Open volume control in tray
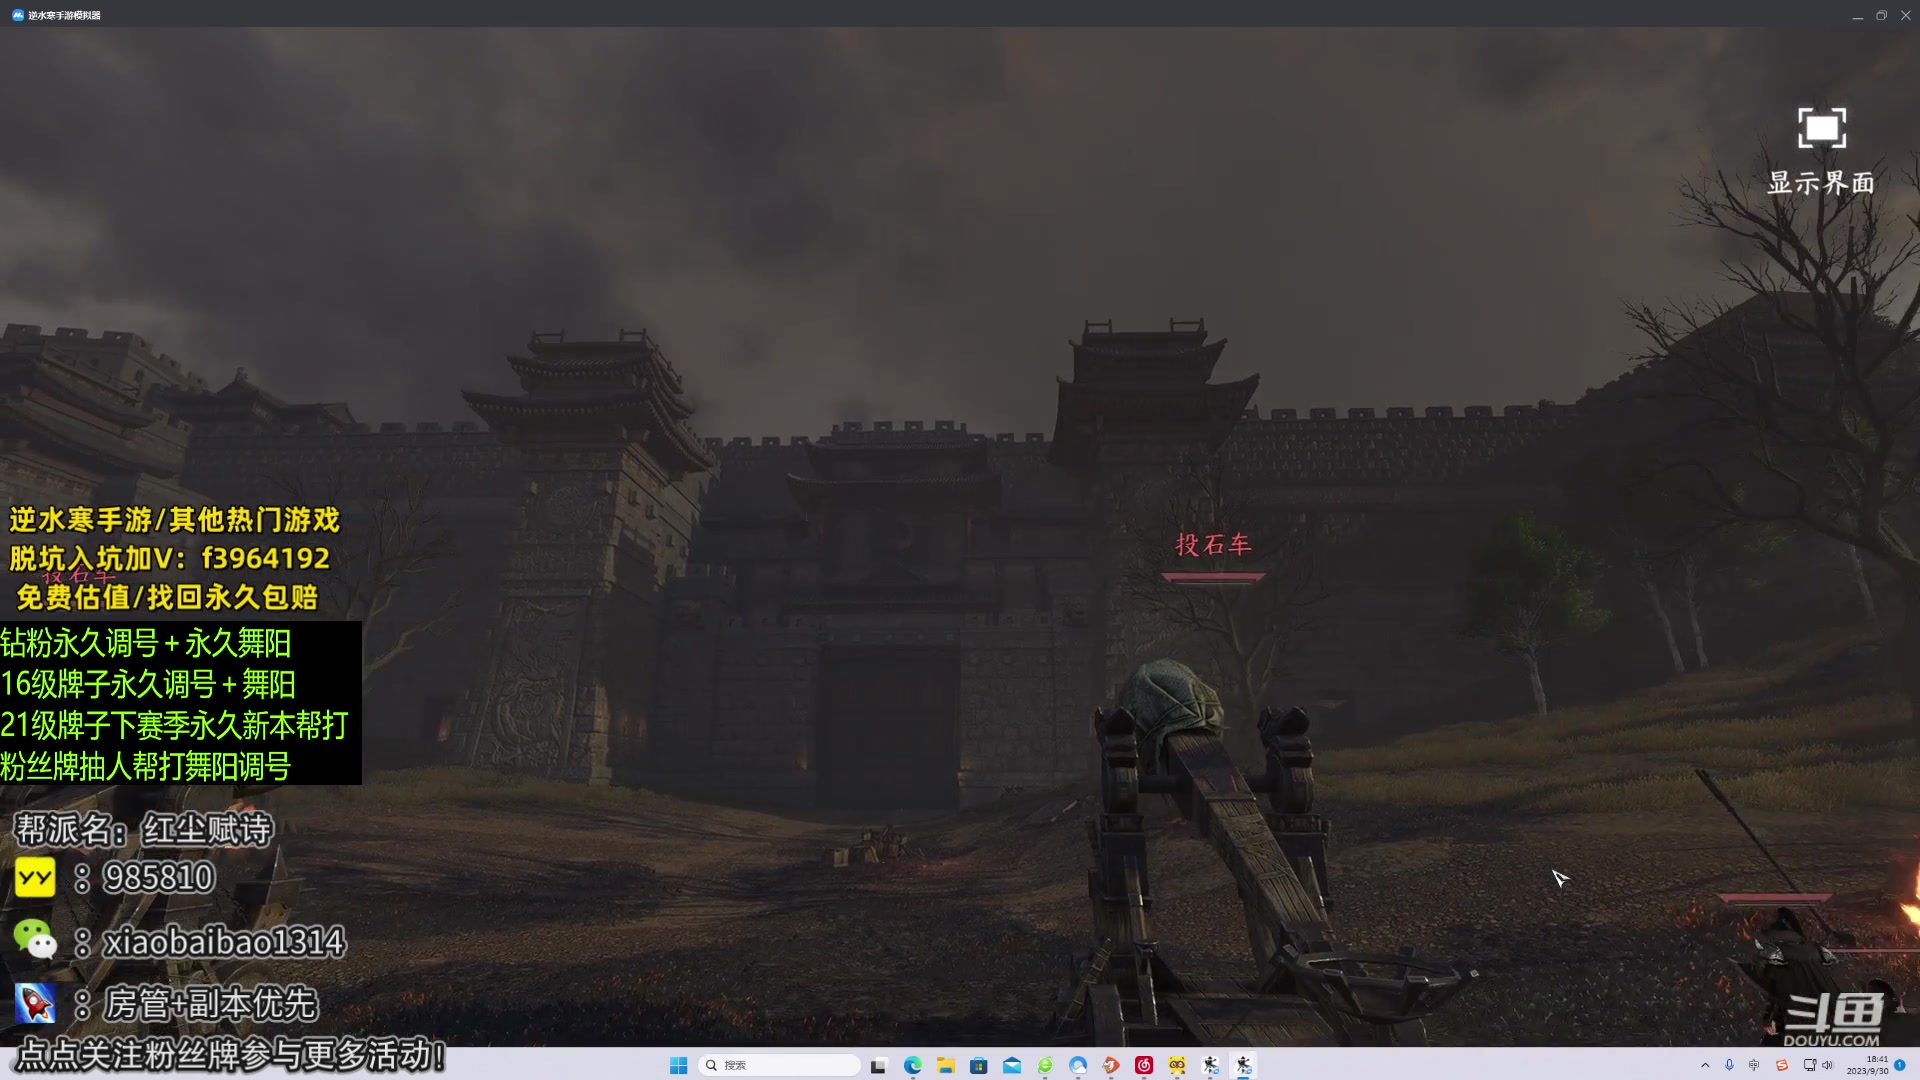1920x1080 pixels. pyautogui.click(x=1827, y=1065)
